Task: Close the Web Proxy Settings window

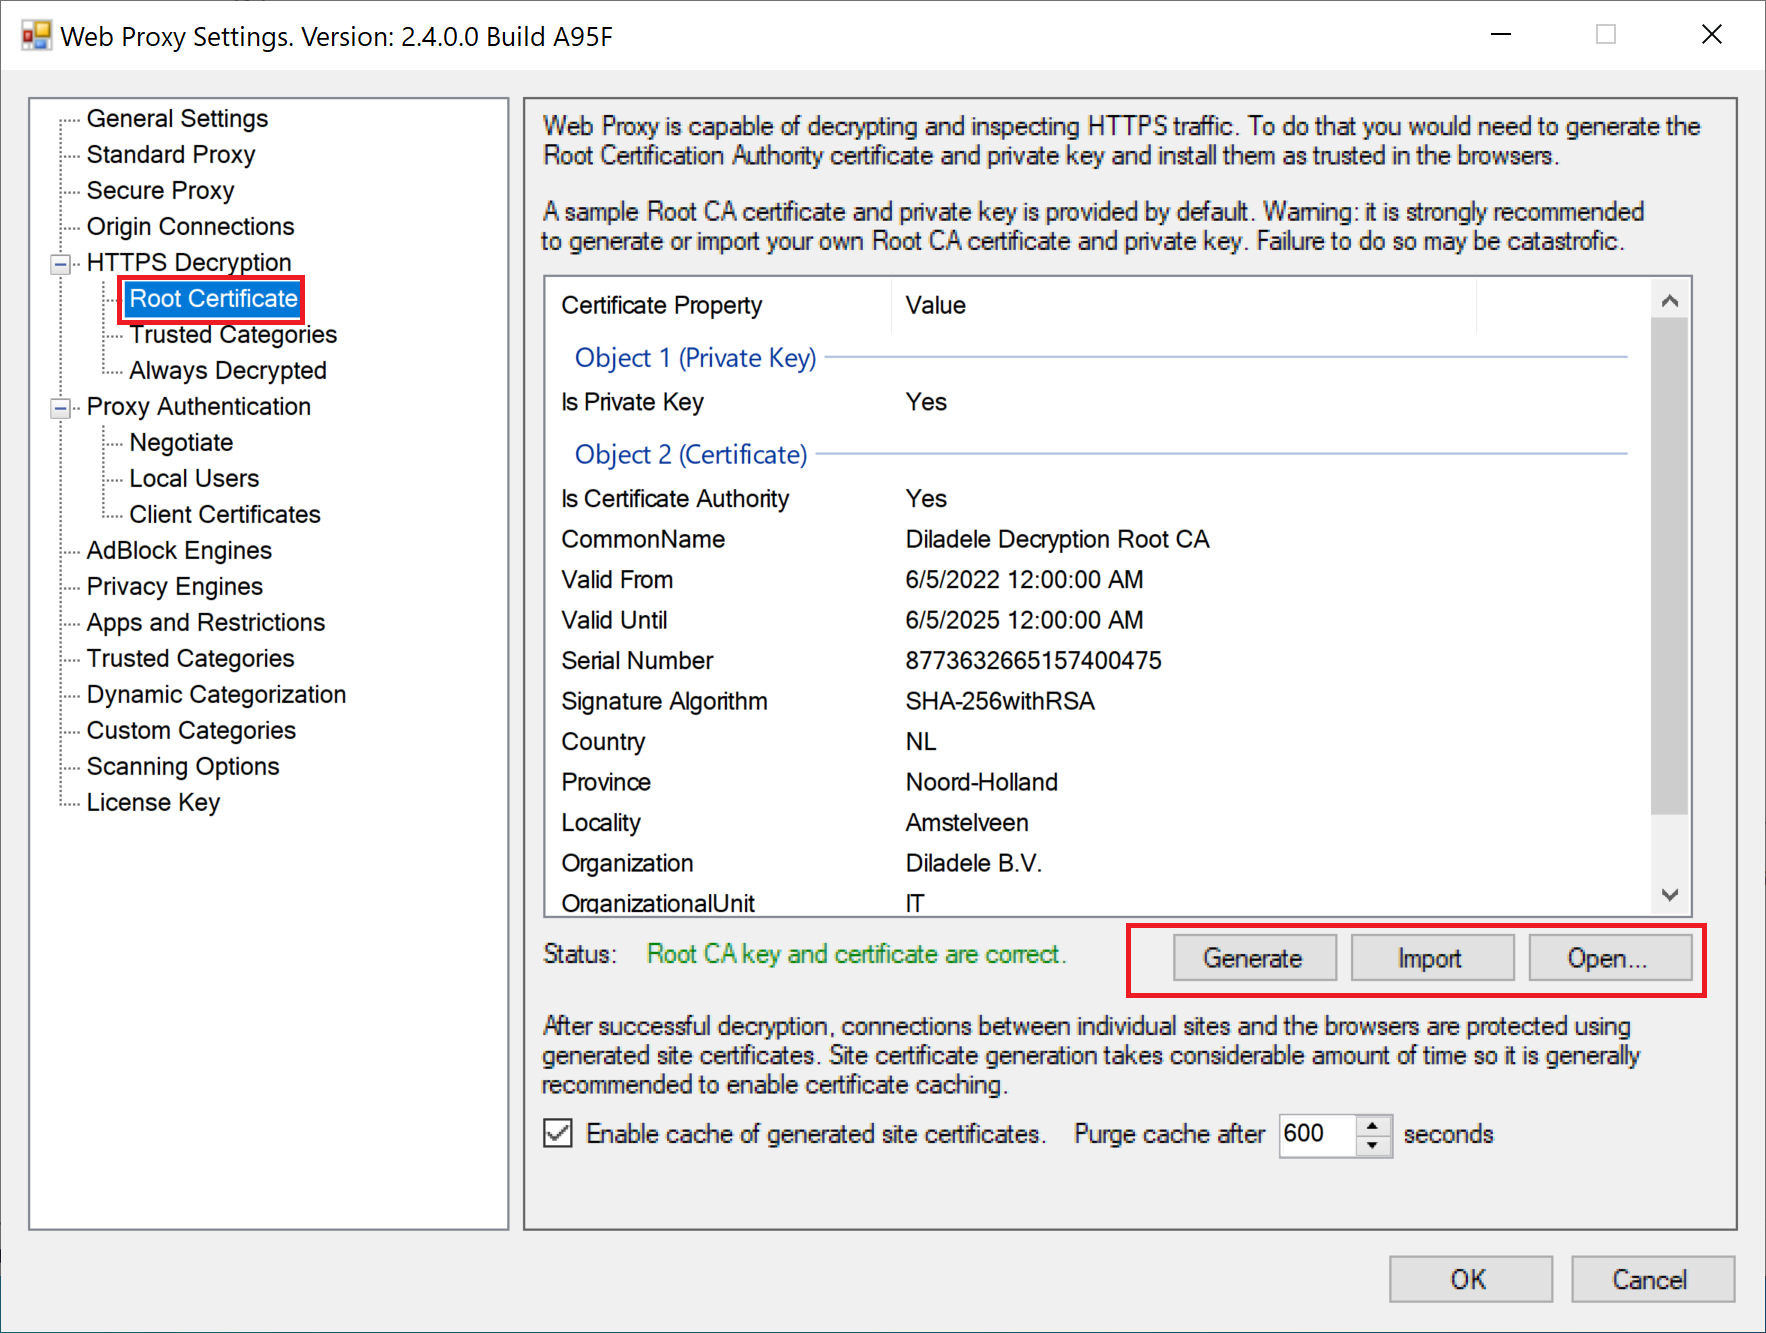Action: pyautogui.click(x=1711, y=35)
